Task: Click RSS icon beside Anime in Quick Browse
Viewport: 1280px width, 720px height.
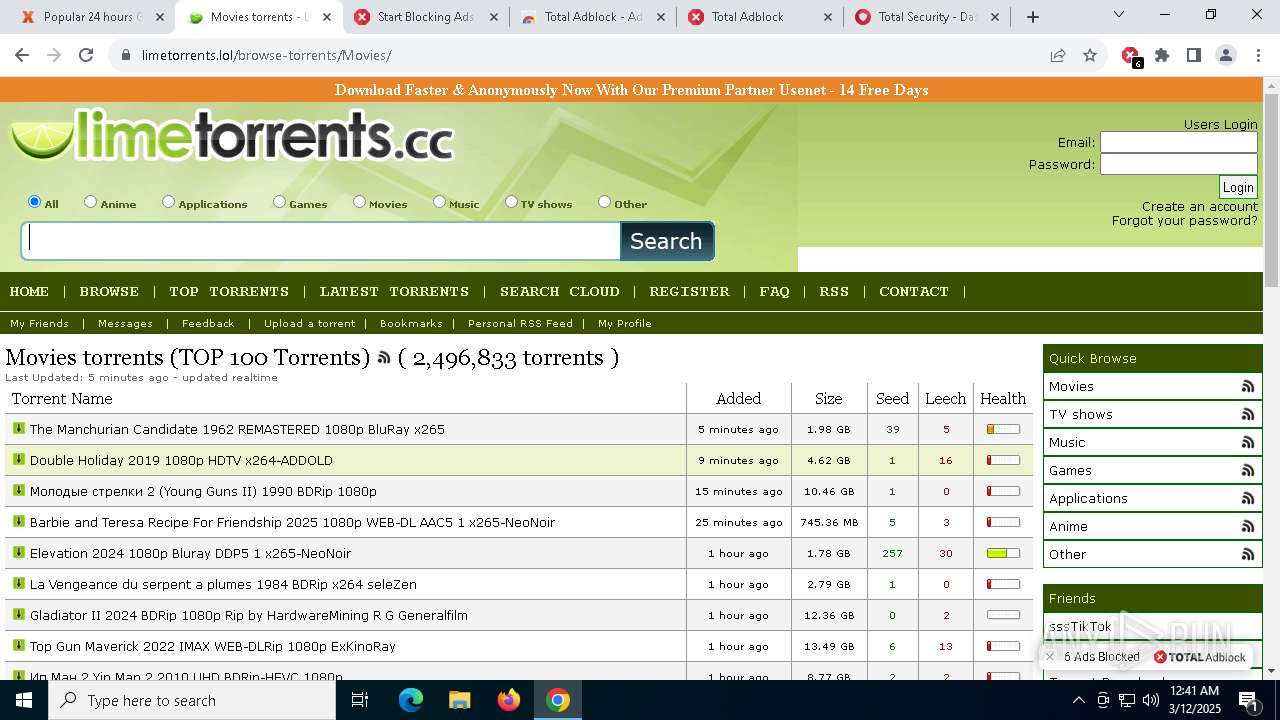Action: pyautogui.click(x=1248, y=526)
